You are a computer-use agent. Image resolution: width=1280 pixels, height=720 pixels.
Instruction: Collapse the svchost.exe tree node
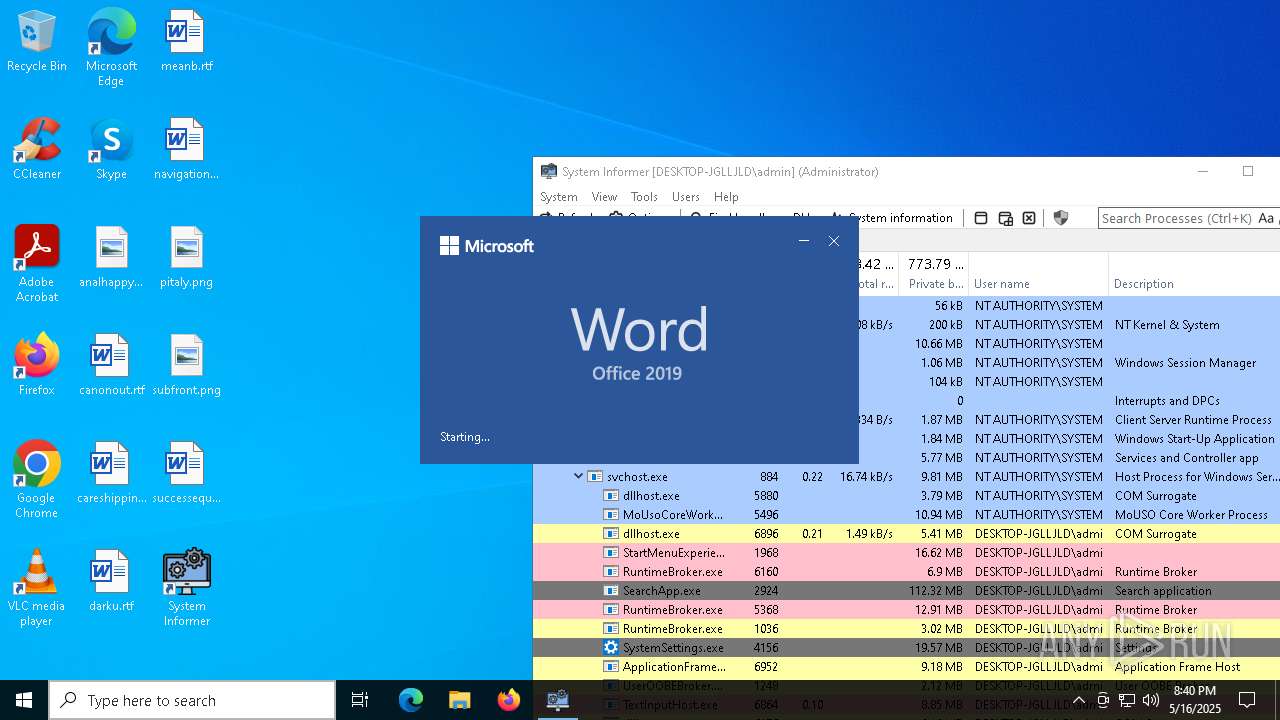point(578,477)
